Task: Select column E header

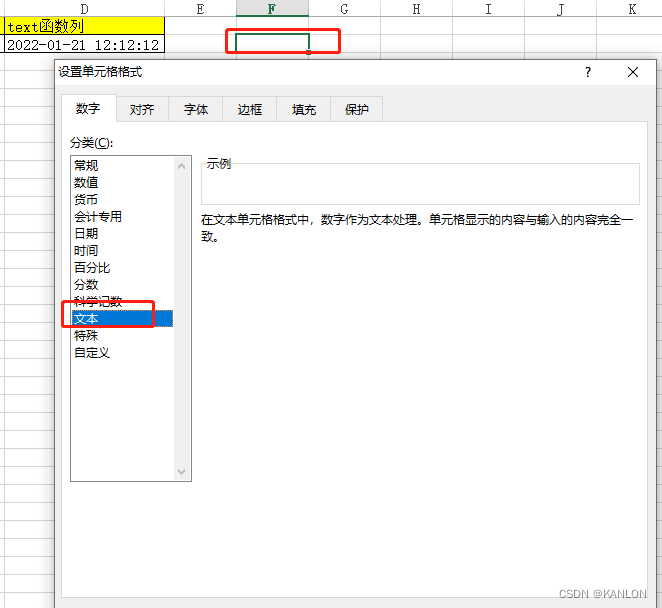Action: (x=201, y=8)
